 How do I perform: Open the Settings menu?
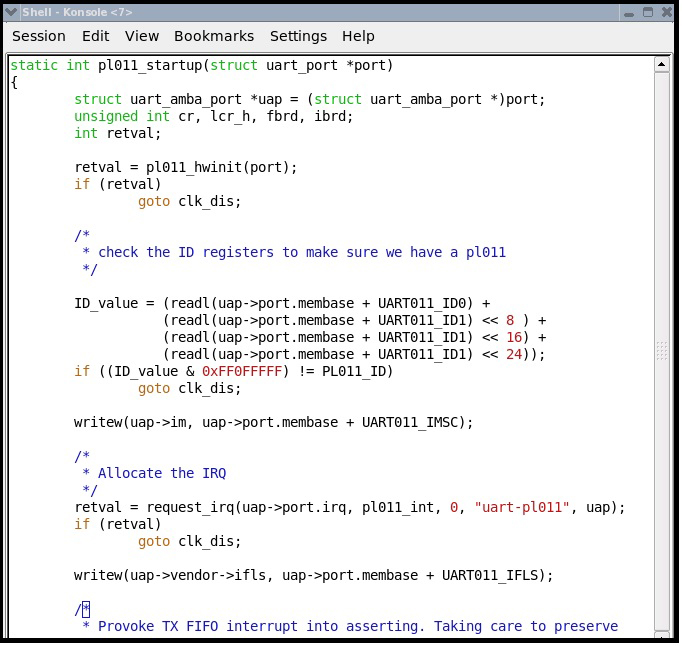(x=298, y=36)
